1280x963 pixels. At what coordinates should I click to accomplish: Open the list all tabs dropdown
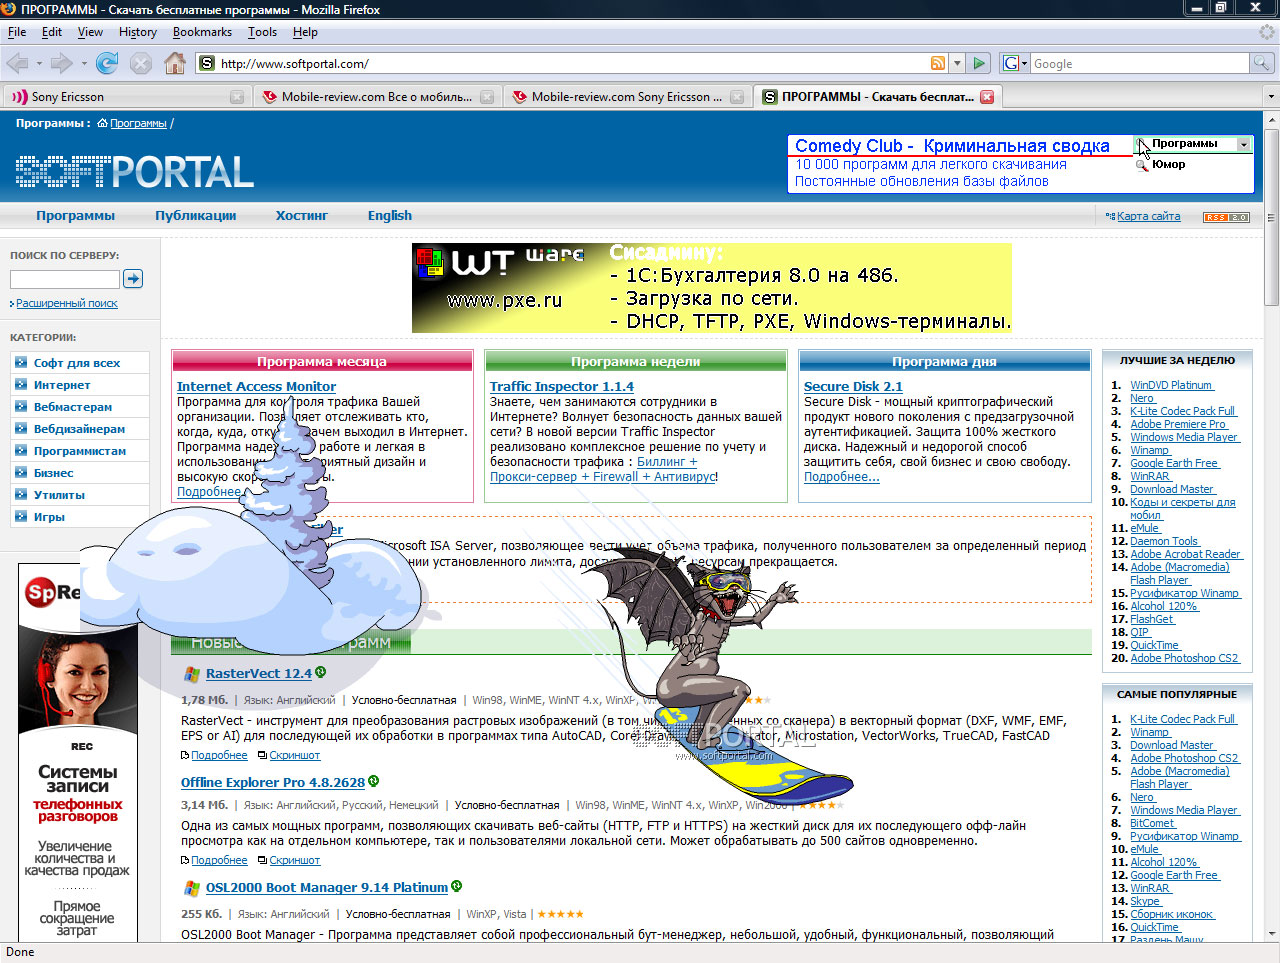[1270, 97]
